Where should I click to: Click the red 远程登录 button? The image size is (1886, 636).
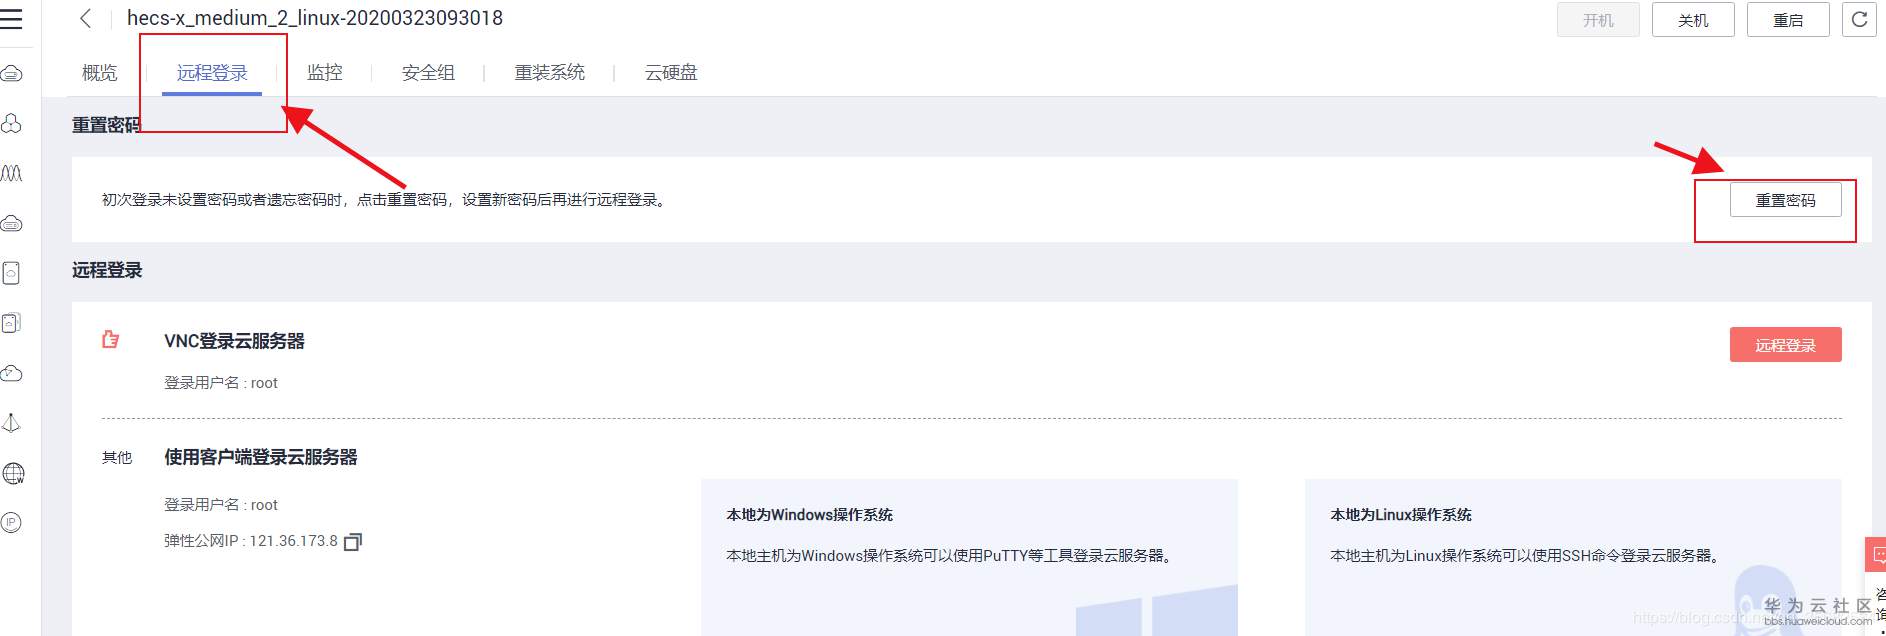point(1786,345)
